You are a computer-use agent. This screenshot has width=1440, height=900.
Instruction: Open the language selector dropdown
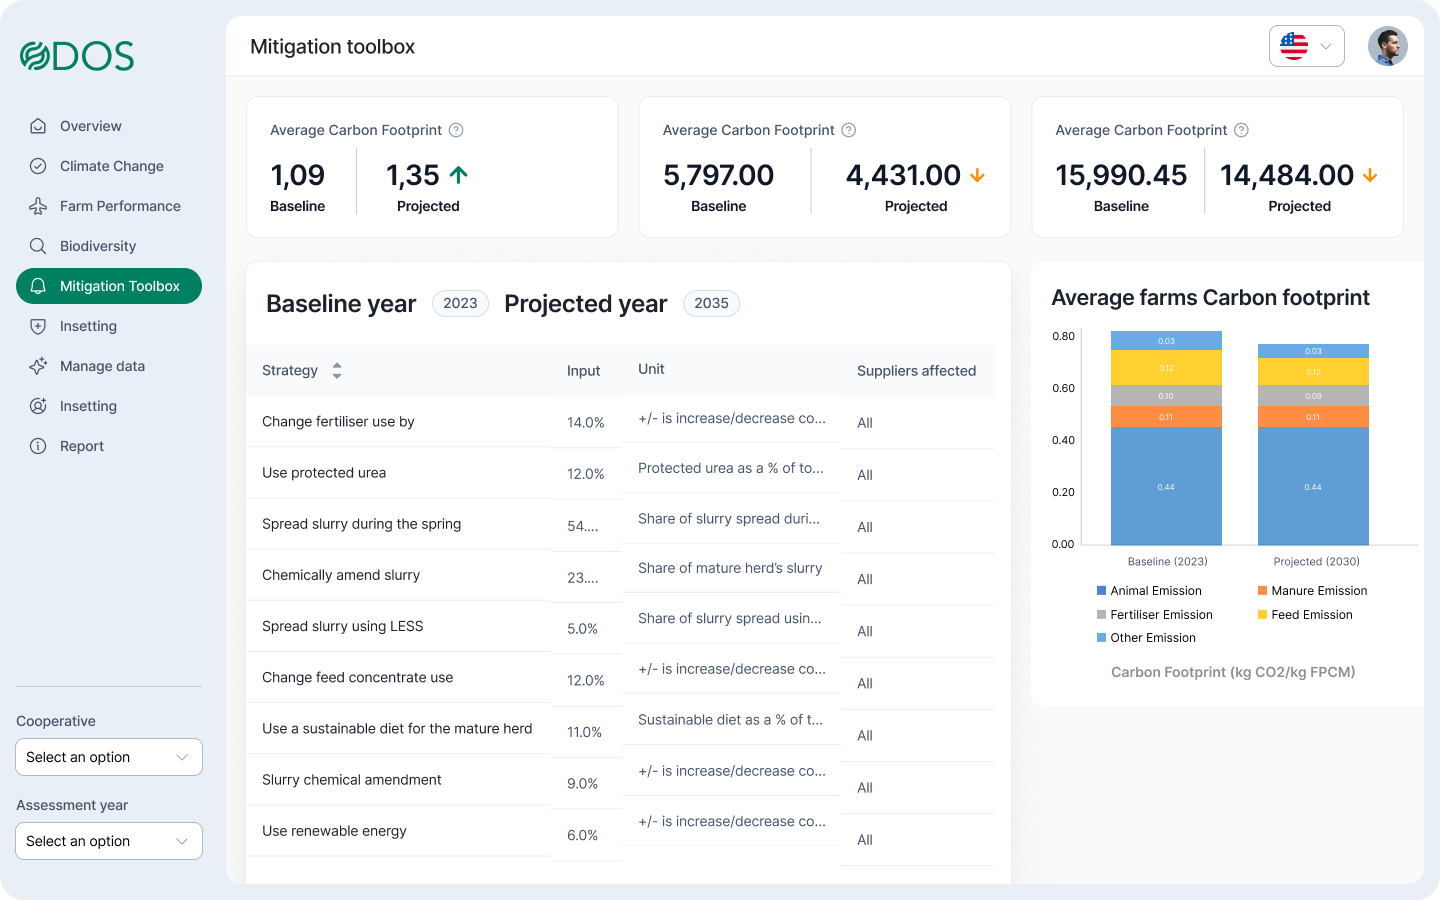pos(1307,46)
